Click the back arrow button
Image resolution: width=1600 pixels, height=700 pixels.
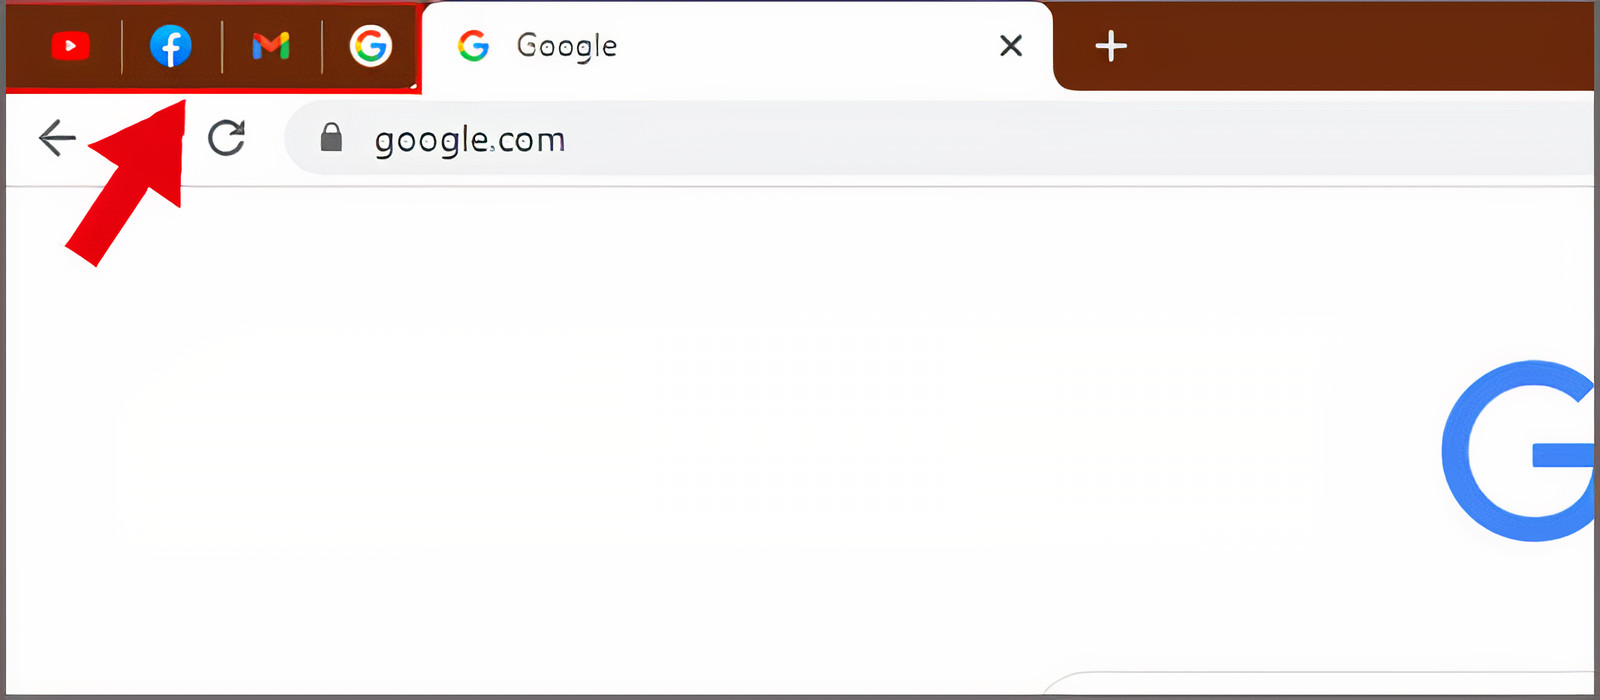click(x=57, y=138)
